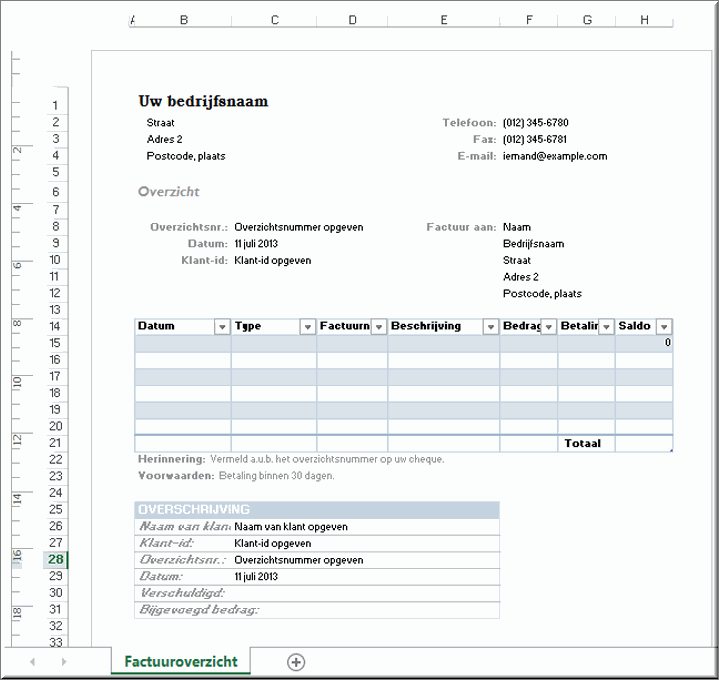Open the Beschrijving column filter dropdown
This screenshot has width=719, height=680.
click(x=491, y=327)
